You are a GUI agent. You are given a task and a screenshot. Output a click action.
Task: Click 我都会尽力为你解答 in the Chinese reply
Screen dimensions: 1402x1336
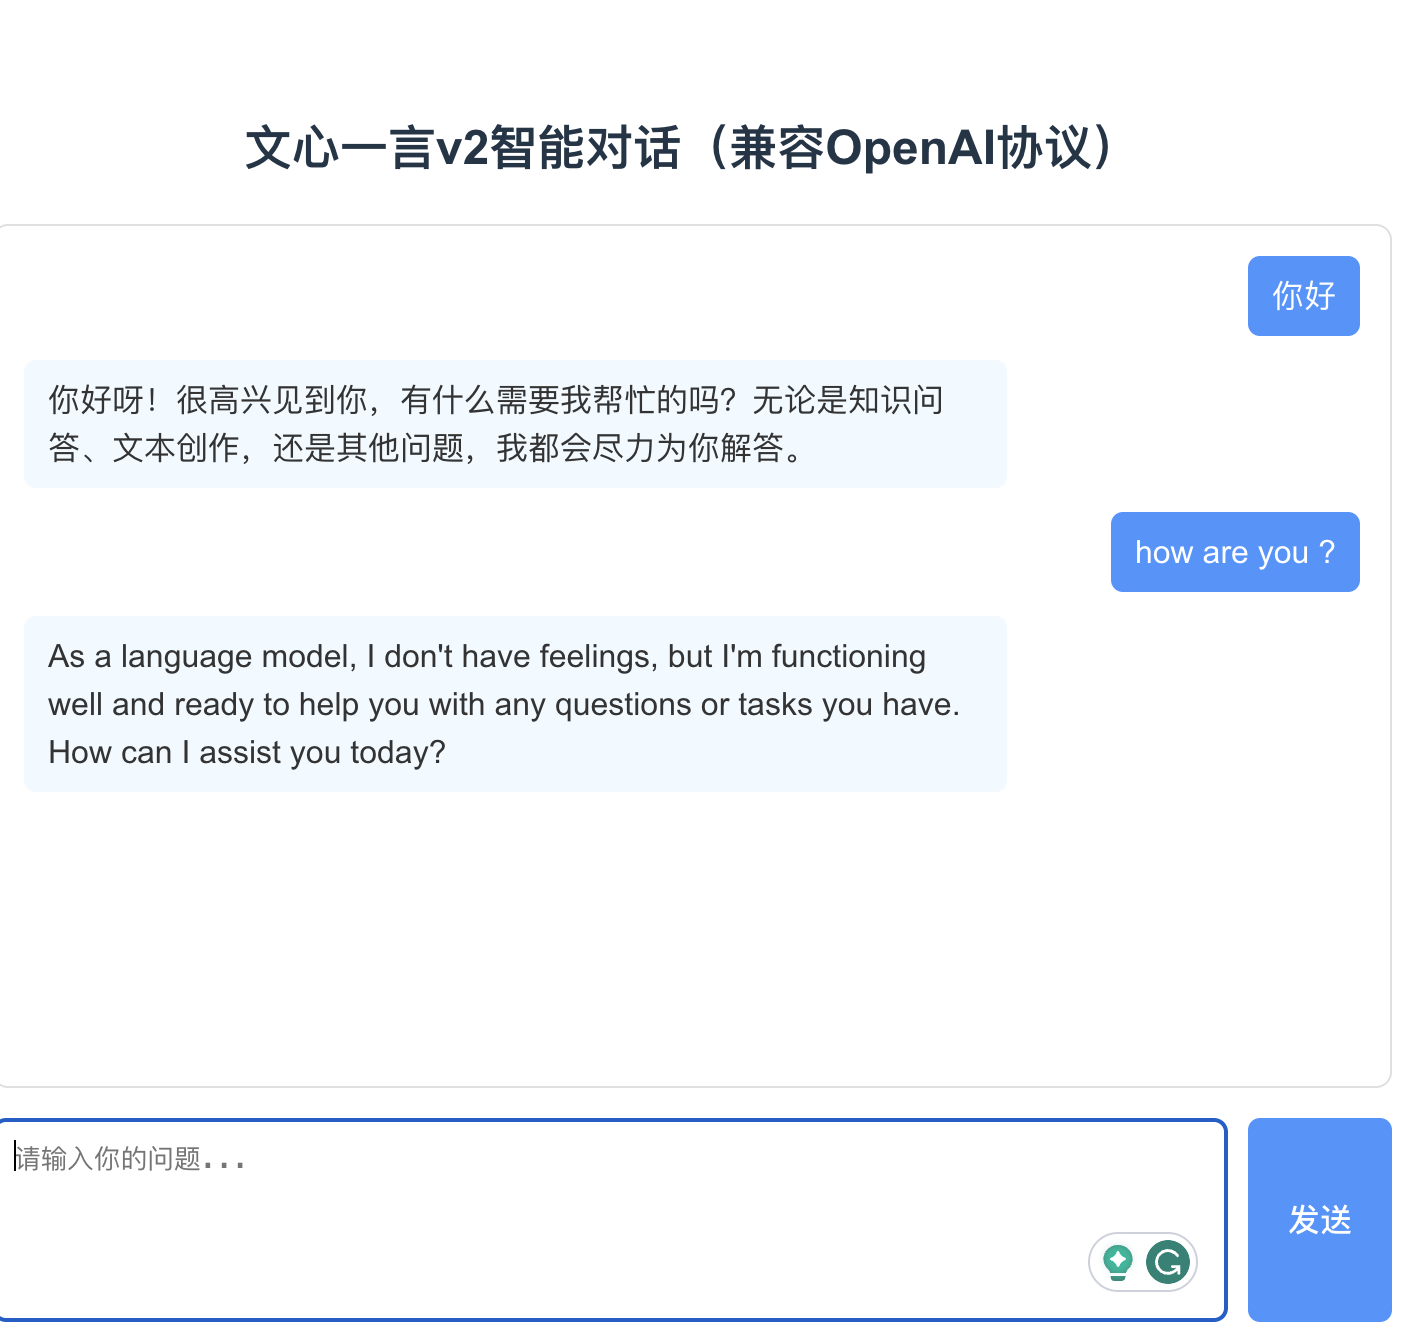click(640, 448)
